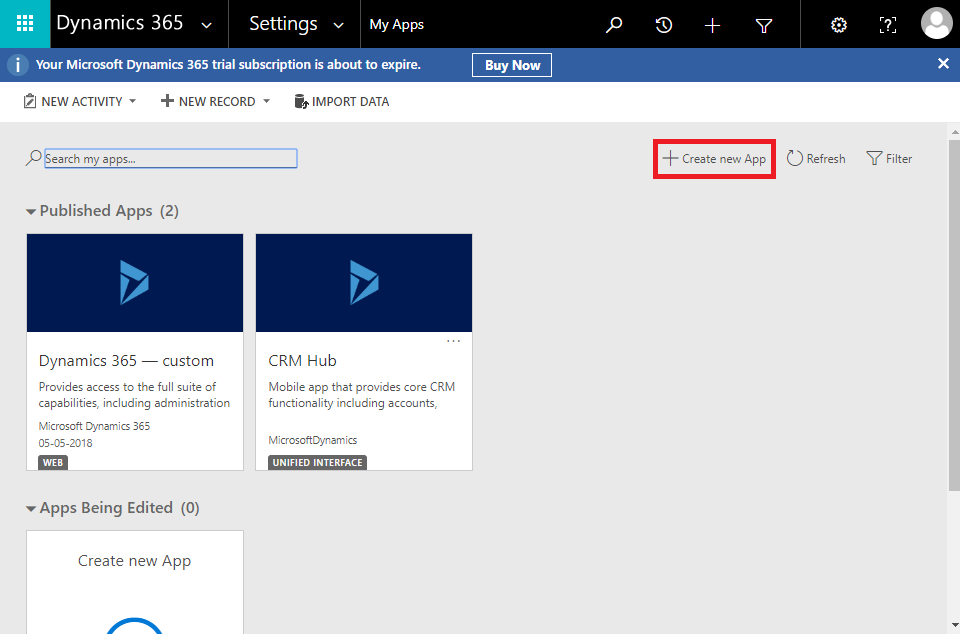
Task: Click NEW ACTIVITY in command bar
Action: pos(73,102)
